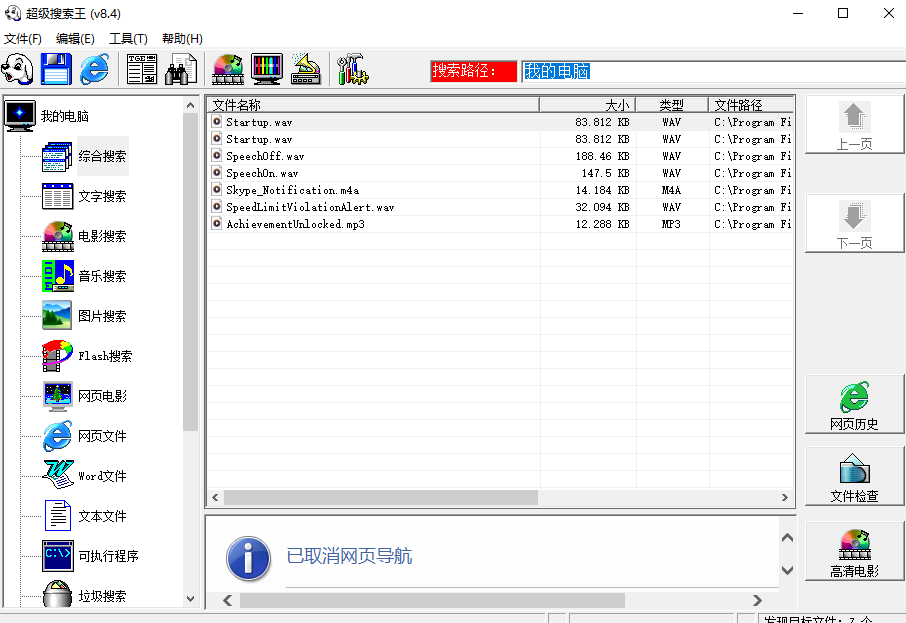Click the film disc movie toolbar icon
The image size is (906, 623).
click(228, 69)
